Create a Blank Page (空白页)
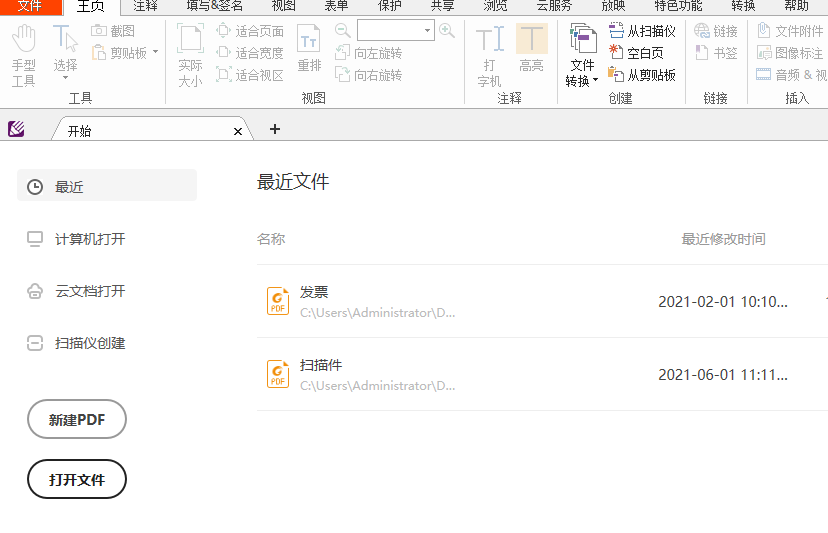 click(x=636, y=53)
